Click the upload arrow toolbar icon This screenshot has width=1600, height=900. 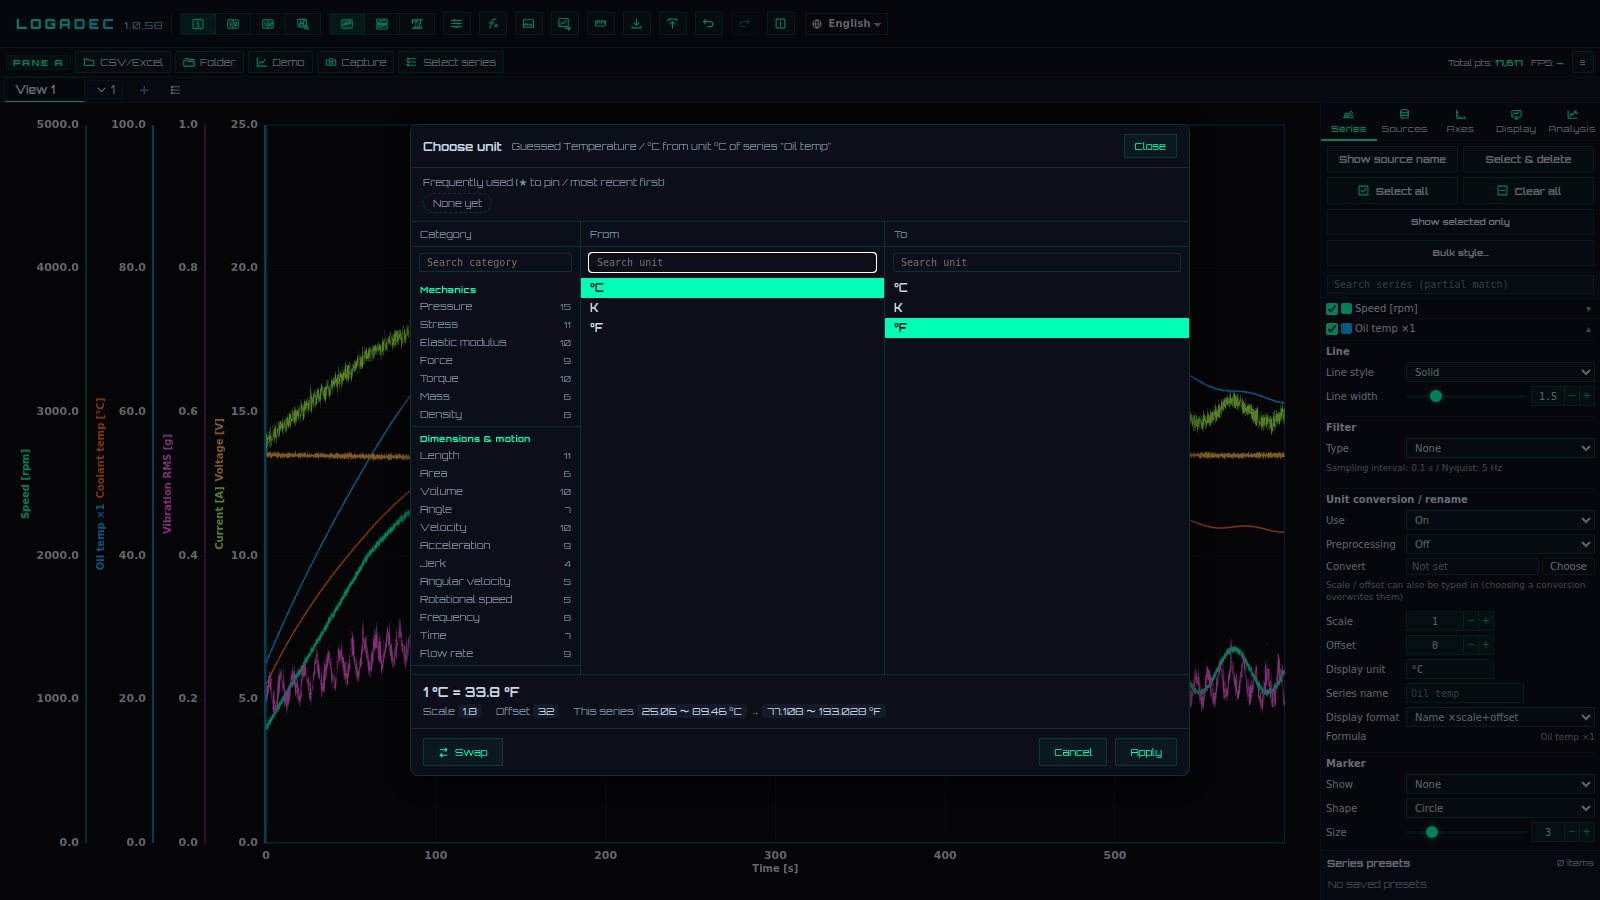pos(673,24)
